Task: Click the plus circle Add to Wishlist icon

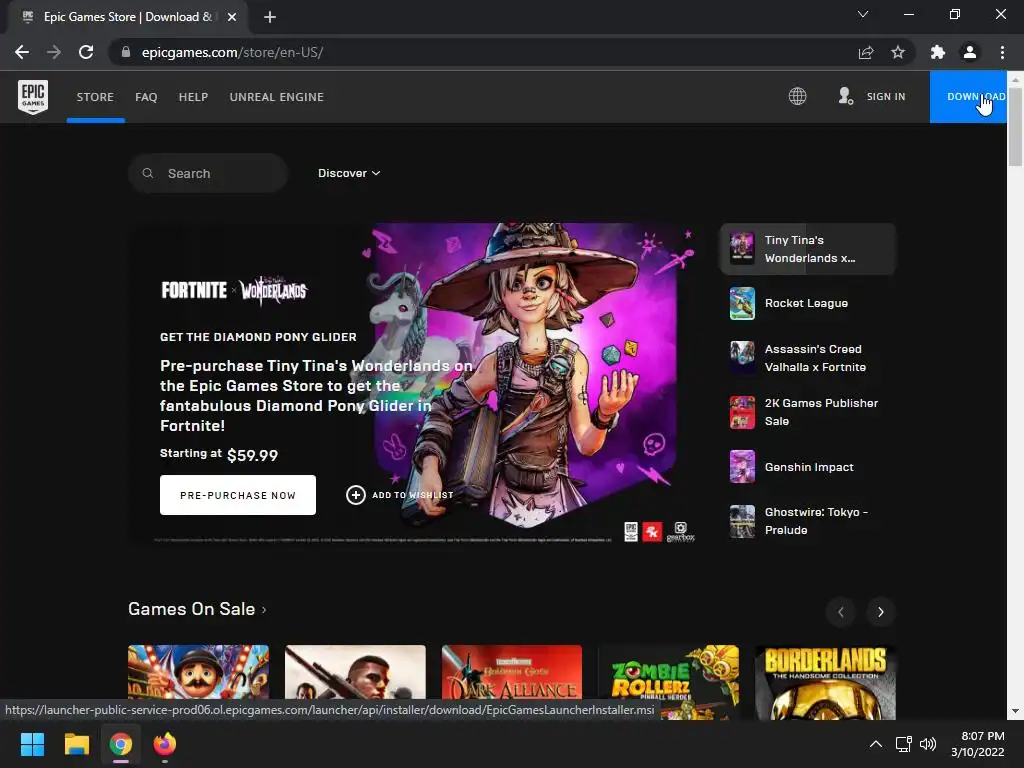Action: click(356, 495)
